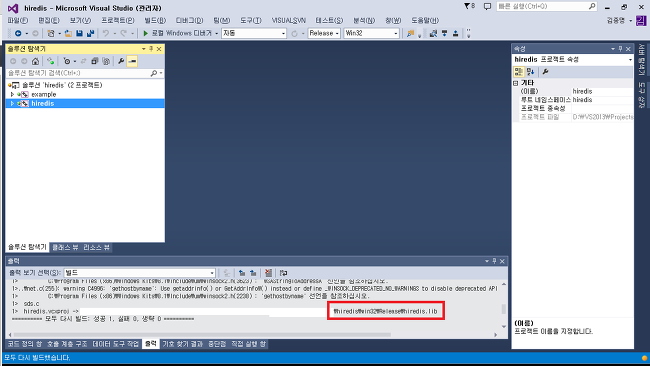Viewport: 650px width, 366px height.
Task: Toggle Categorized view in Properties panel
Action: point(518,72)
